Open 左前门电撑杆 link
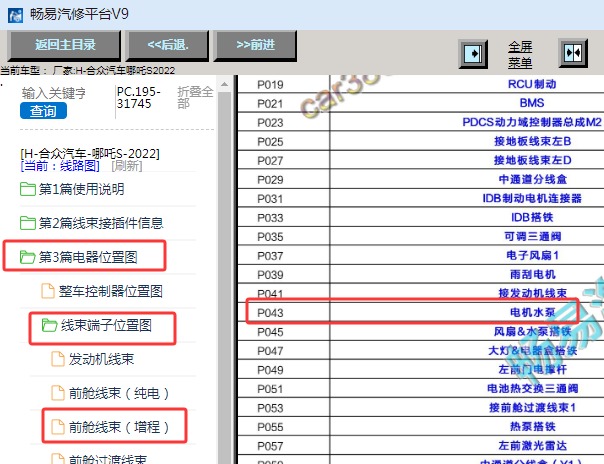The width and height of the screenshot is (604, 464). pyautogui.click(x=532, y=369)
